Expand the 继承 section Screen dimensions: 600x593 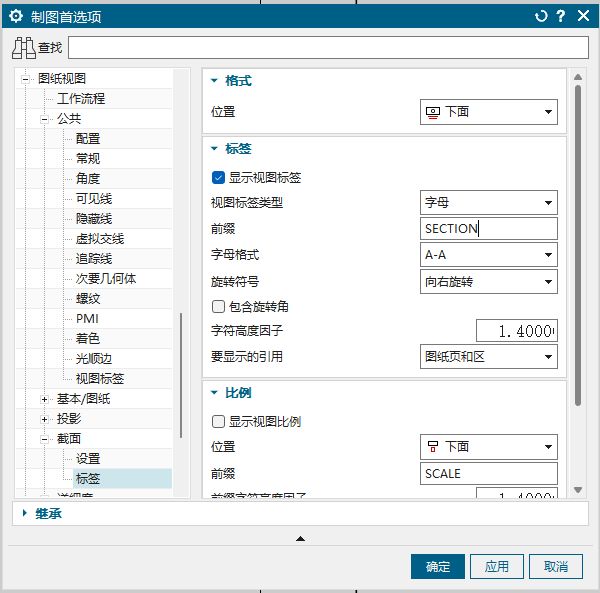[x=24, y=513]
